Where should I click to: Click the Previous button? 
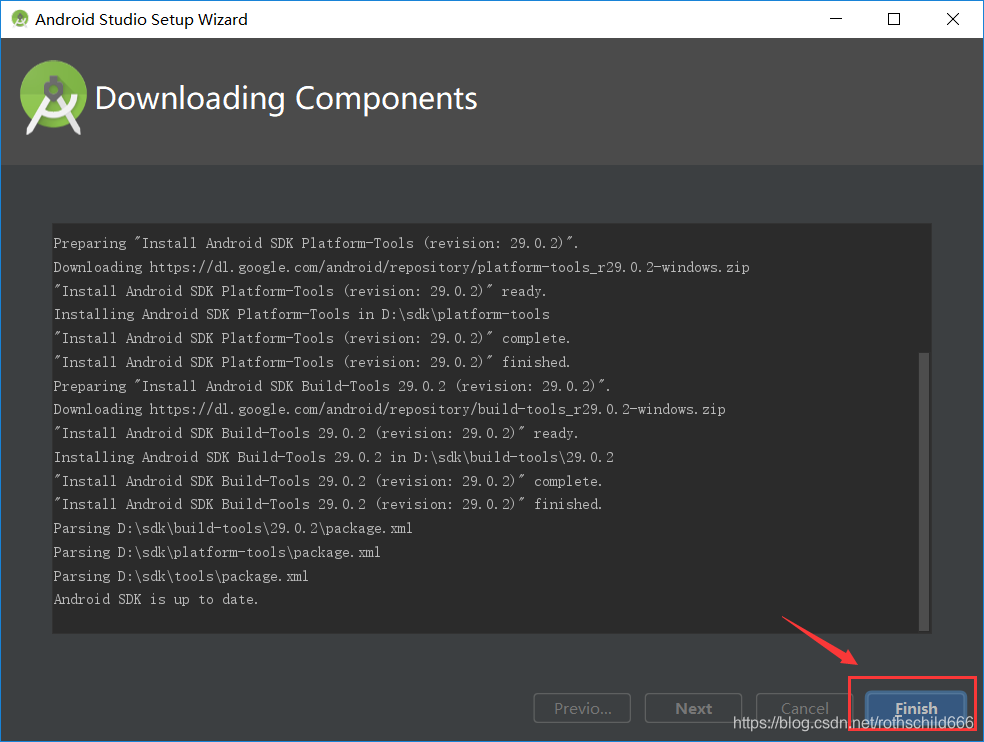pos(582,708)
